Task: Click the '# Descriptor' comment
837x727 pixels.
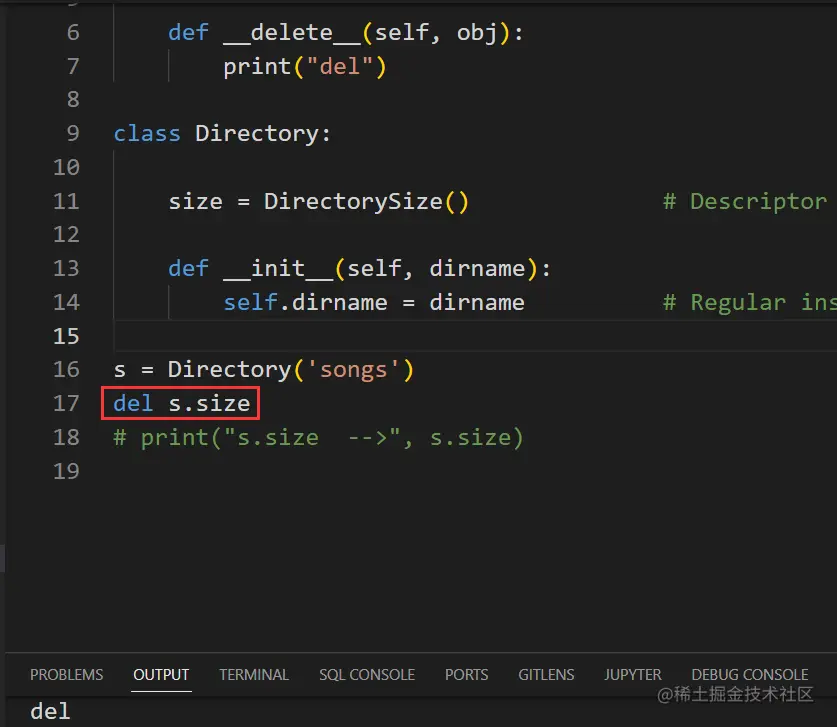Action: click(745, 202)
